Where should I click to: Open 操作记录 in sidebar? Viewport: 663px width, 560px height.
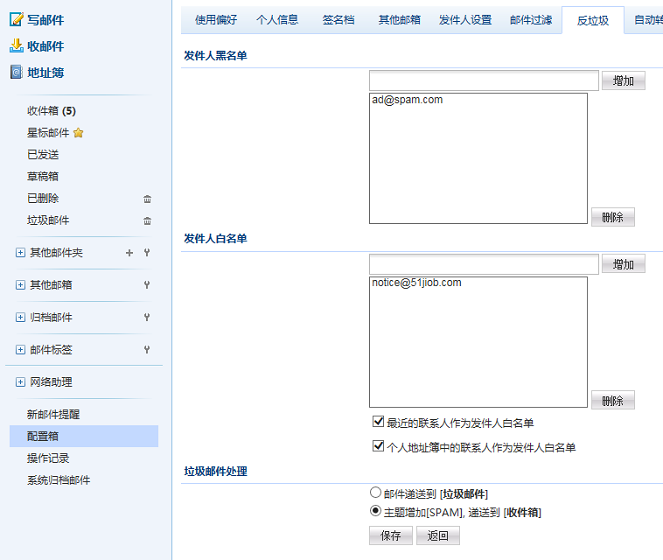(x=48, y=458)
